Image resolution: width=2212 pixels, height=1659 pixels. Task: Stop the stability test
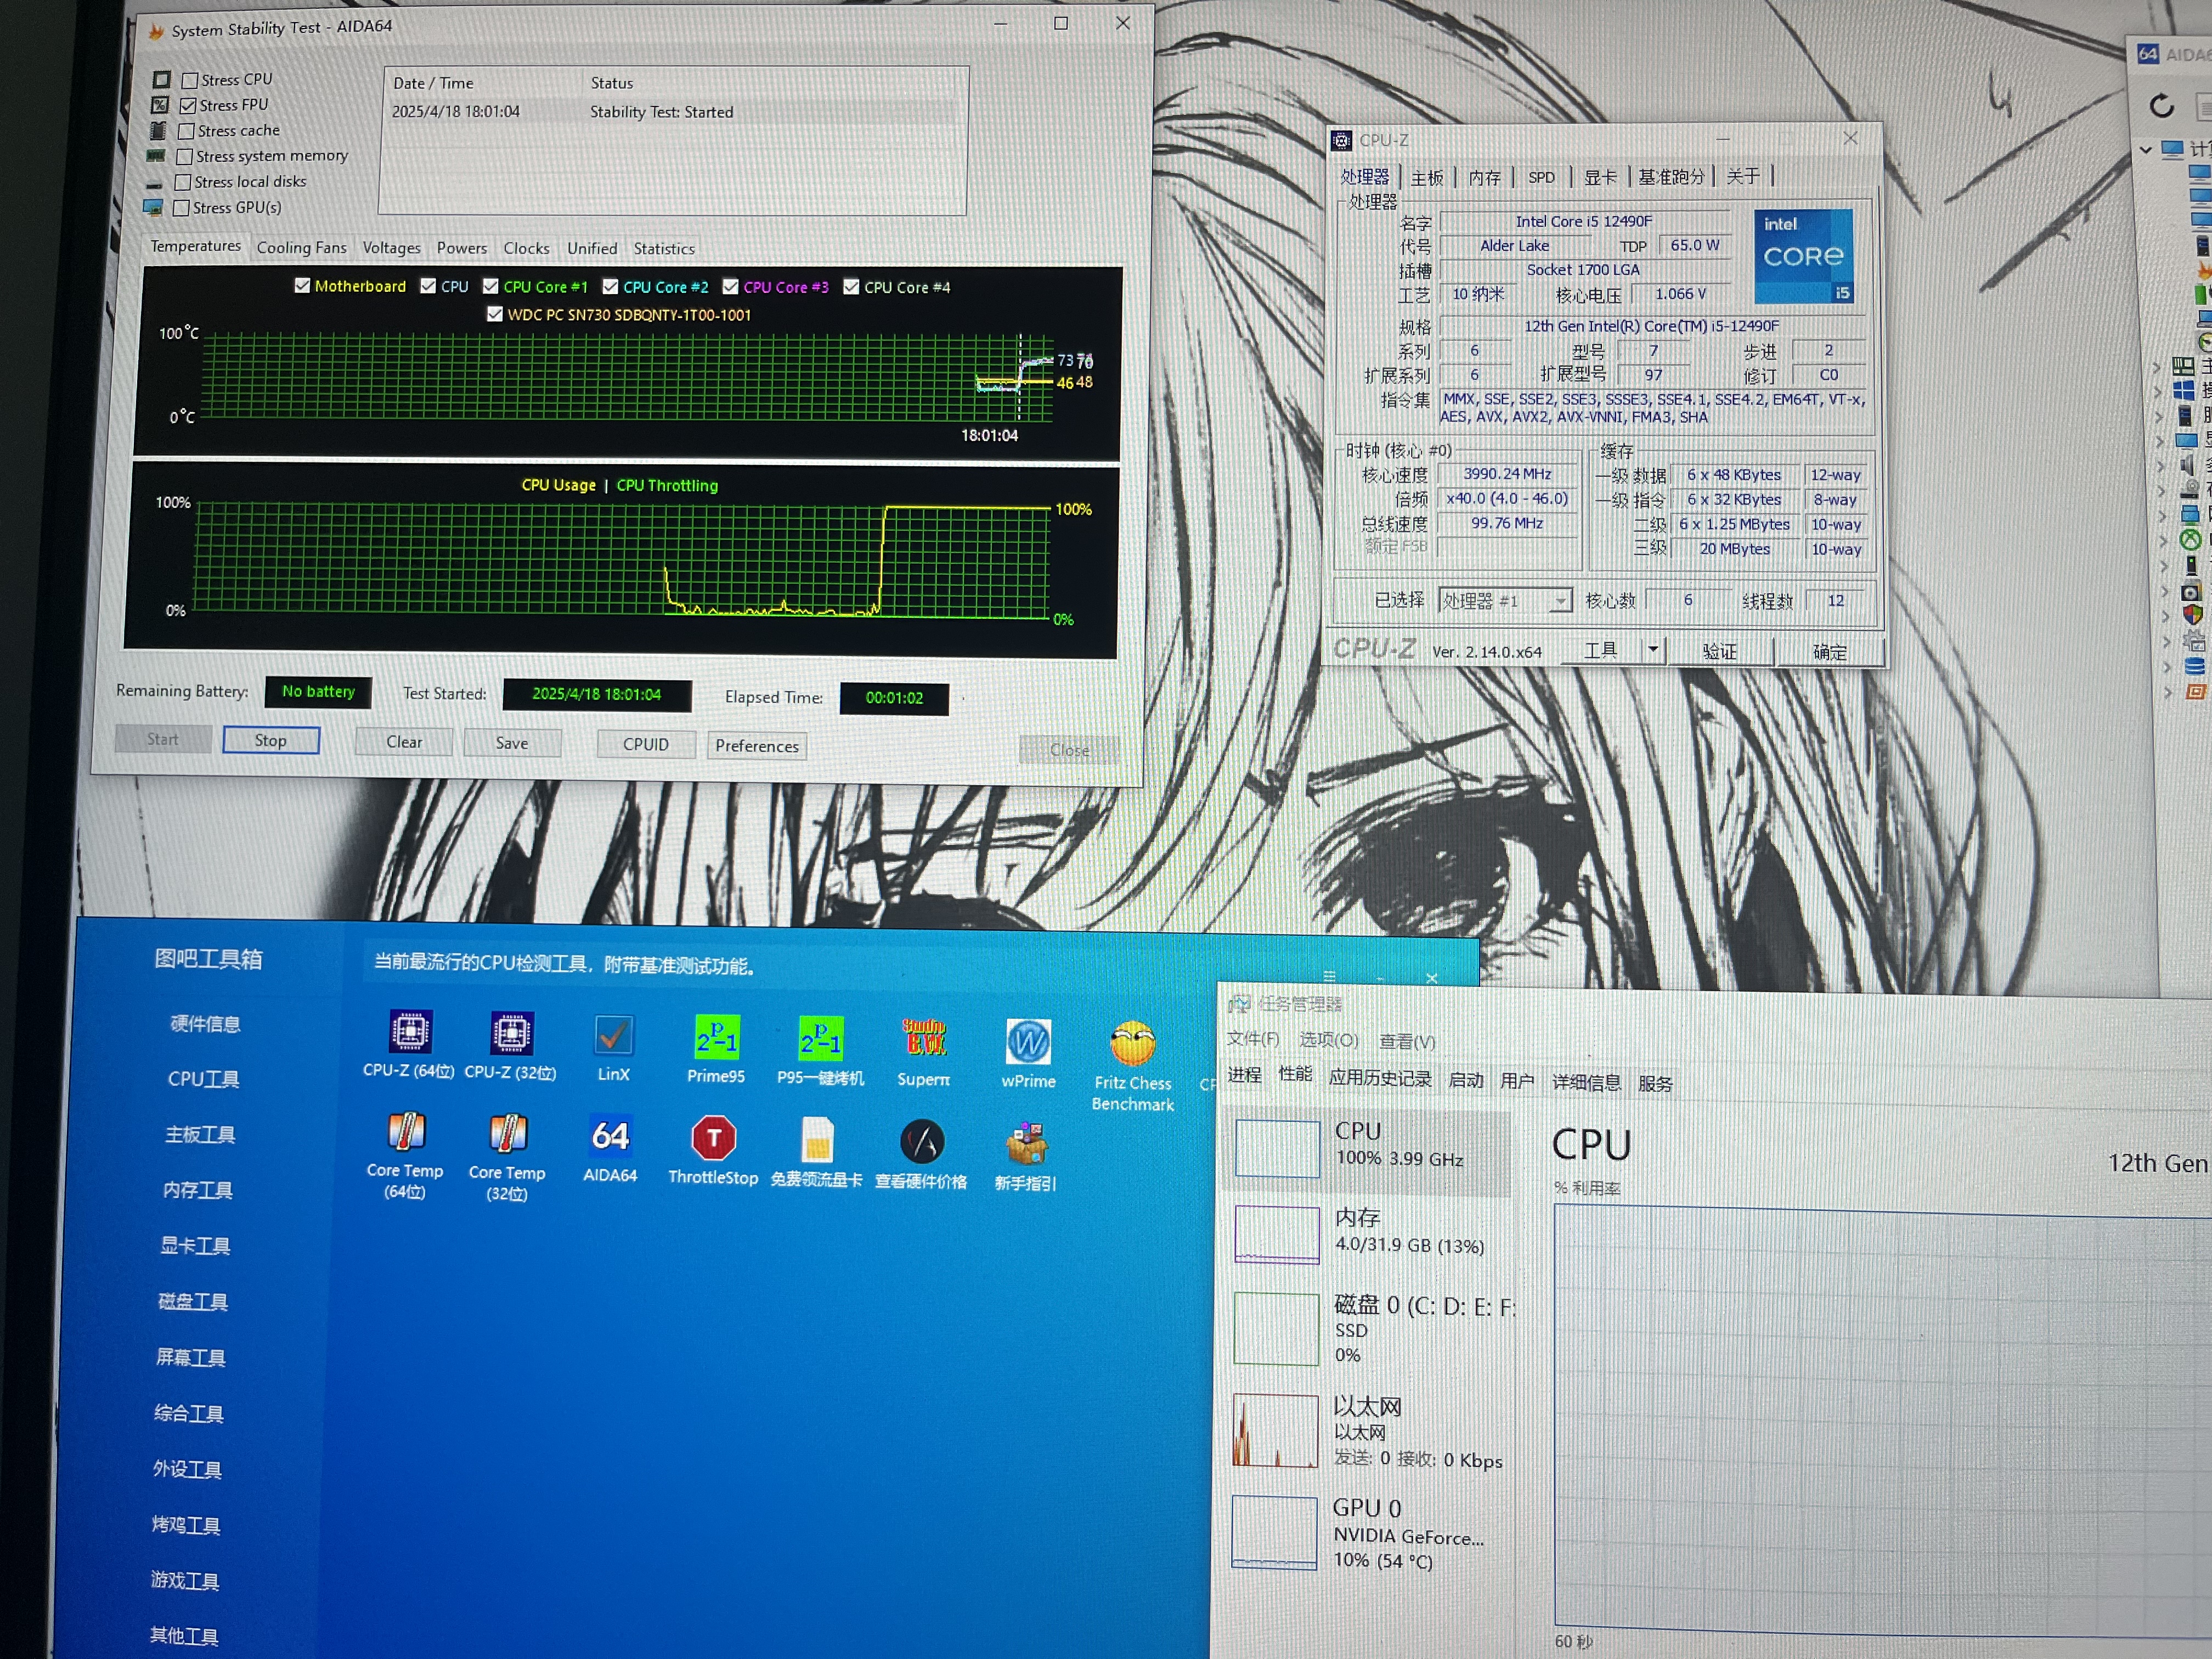point(271,740)
